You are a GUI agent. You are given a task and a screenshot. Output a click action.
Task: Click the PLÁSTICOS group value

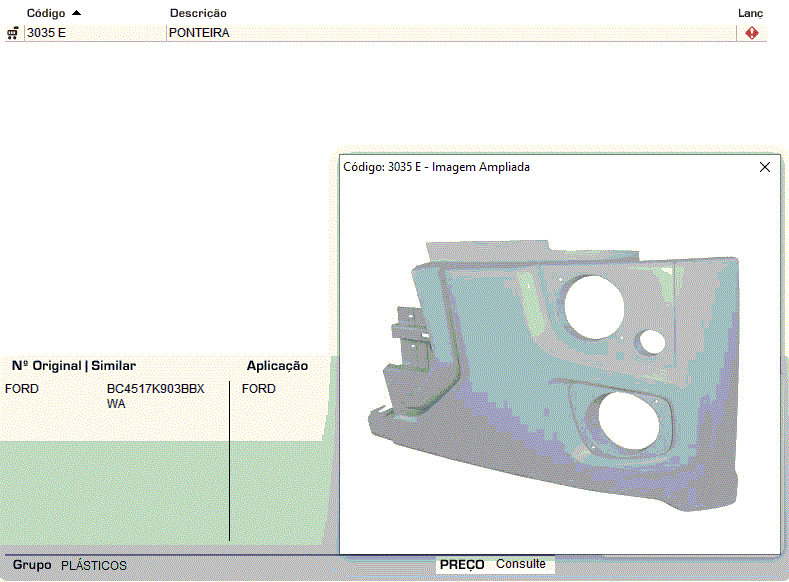(x=94, y=566)
